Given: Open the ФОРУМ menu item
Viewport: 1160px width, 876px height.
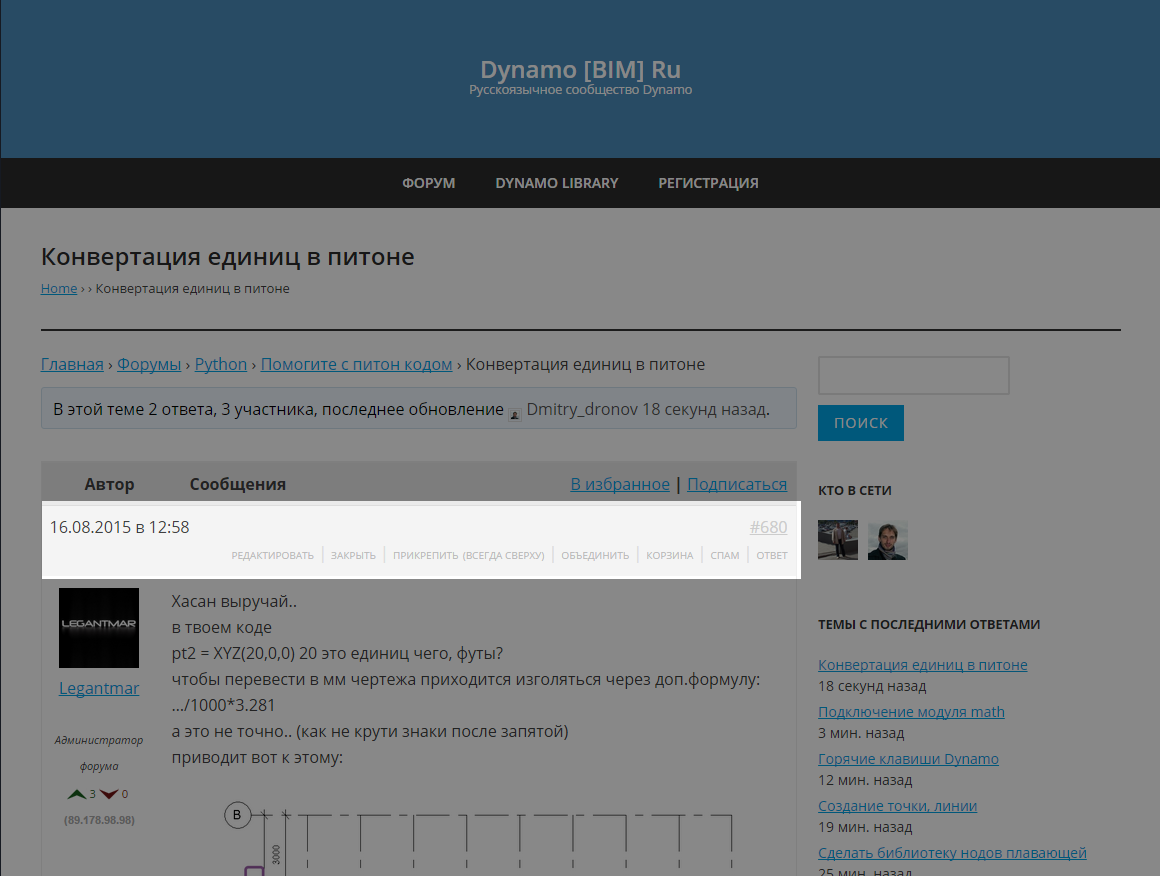Looking at the screenshot, I should [428, 183].
